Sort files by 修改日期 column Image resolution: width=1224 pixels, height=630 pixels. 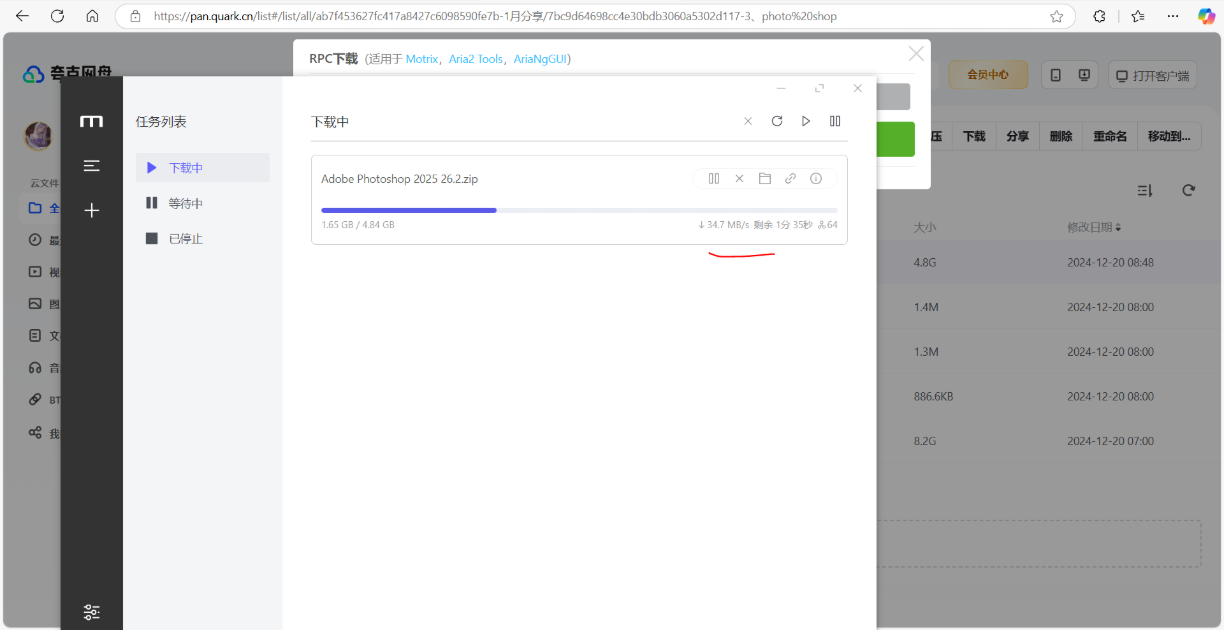1094,227
